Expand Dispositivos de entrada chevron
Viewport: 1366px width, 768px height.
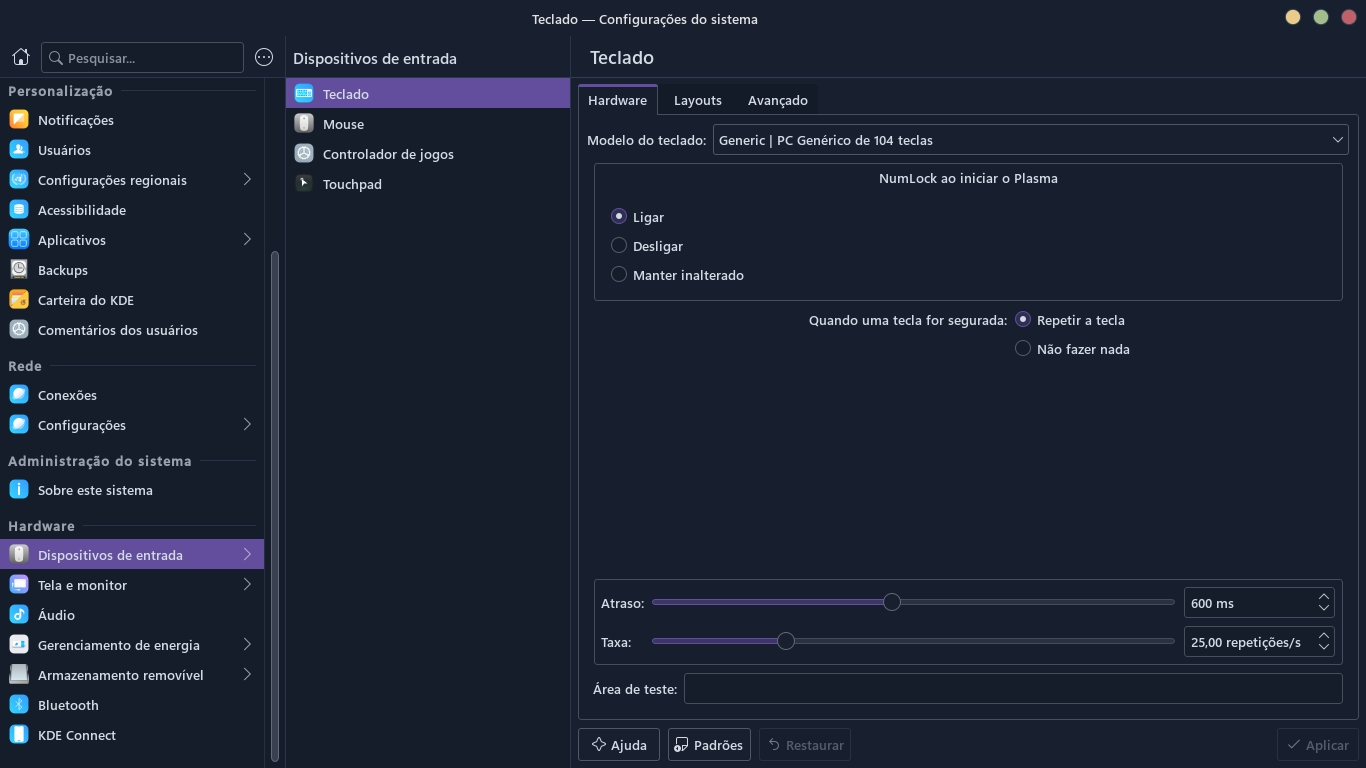247,555
